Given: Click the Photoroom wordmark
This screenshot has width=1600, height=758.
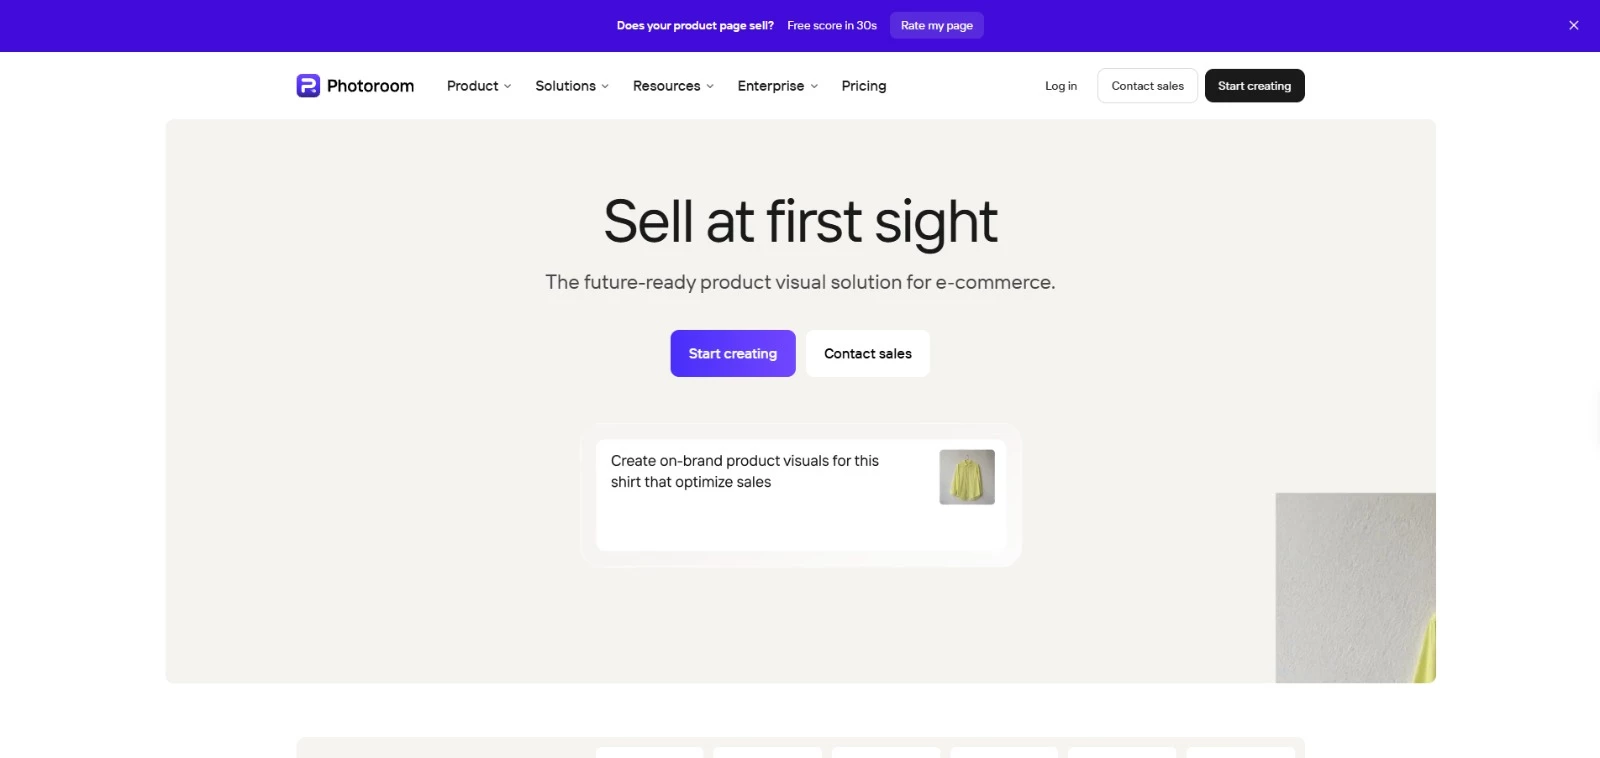Looking at the screenshot, I should (370, 86).
